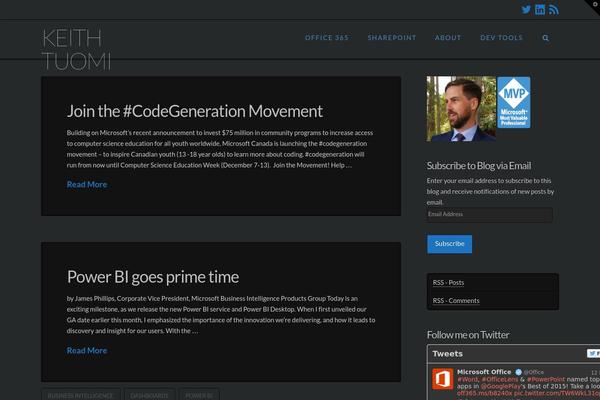Focus the Email Address input field
This screenshot has width=600, height=400.
(489, 214)
